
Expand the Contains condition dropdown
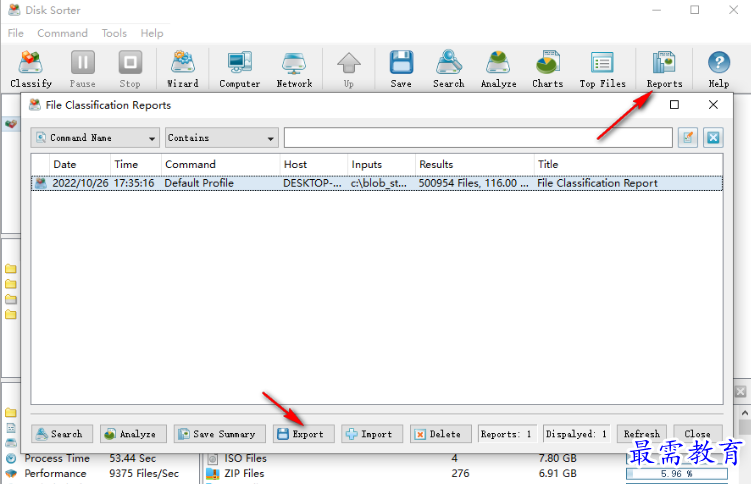tap(221, 137)
